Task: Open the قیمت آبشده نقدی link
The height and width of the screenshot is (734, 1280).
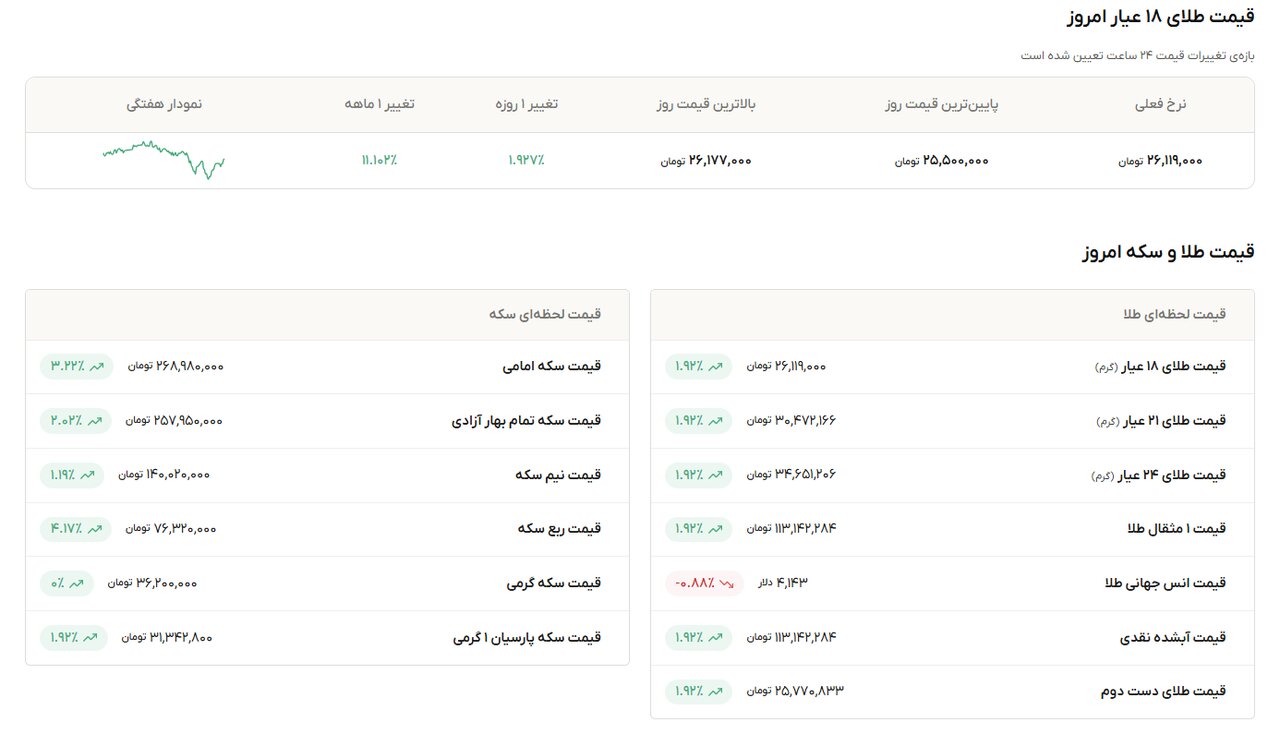Action: point(1173,637)
